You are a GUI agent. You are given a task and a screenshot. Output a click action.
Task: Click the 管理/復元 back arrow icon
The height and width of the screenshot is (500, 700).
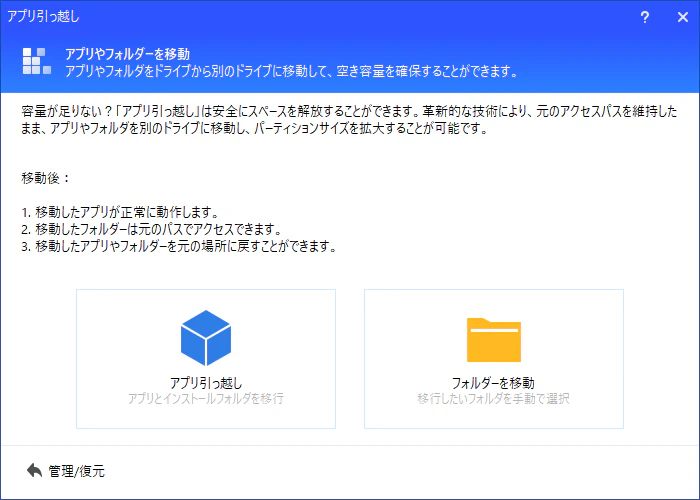[34, 470]
